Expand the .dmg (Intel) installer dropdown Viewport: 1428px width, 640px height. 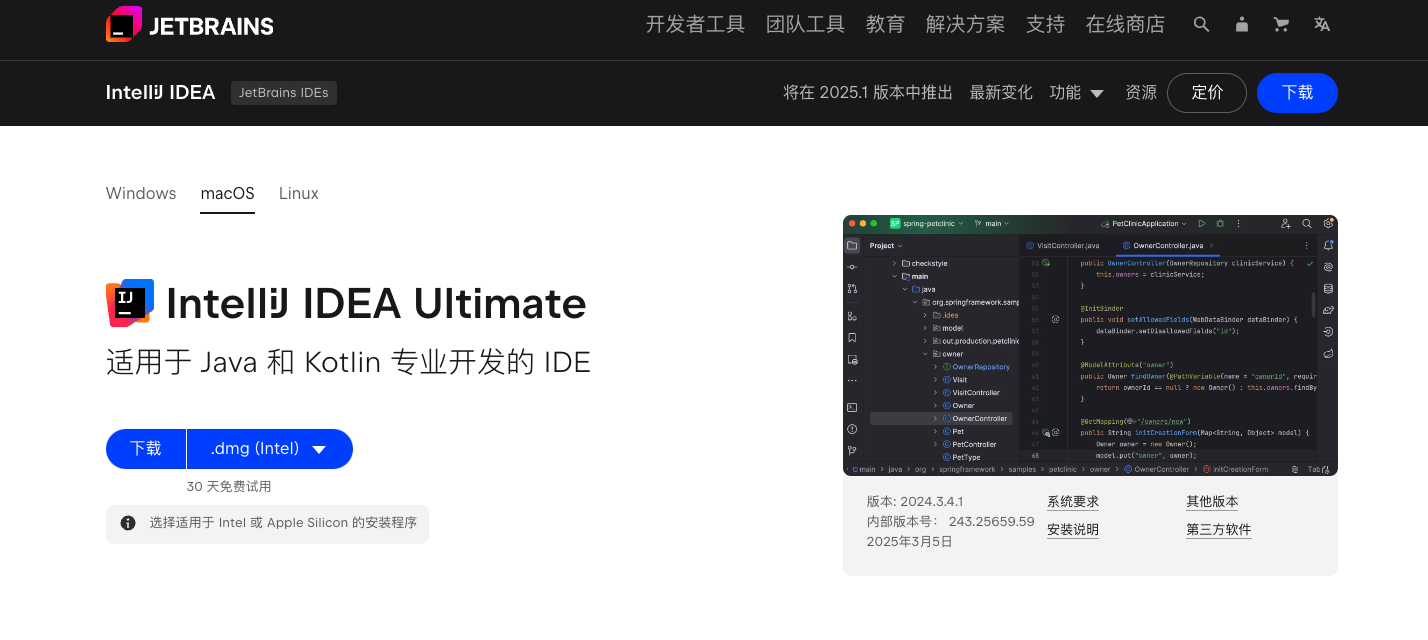click(x=269, y=449)
